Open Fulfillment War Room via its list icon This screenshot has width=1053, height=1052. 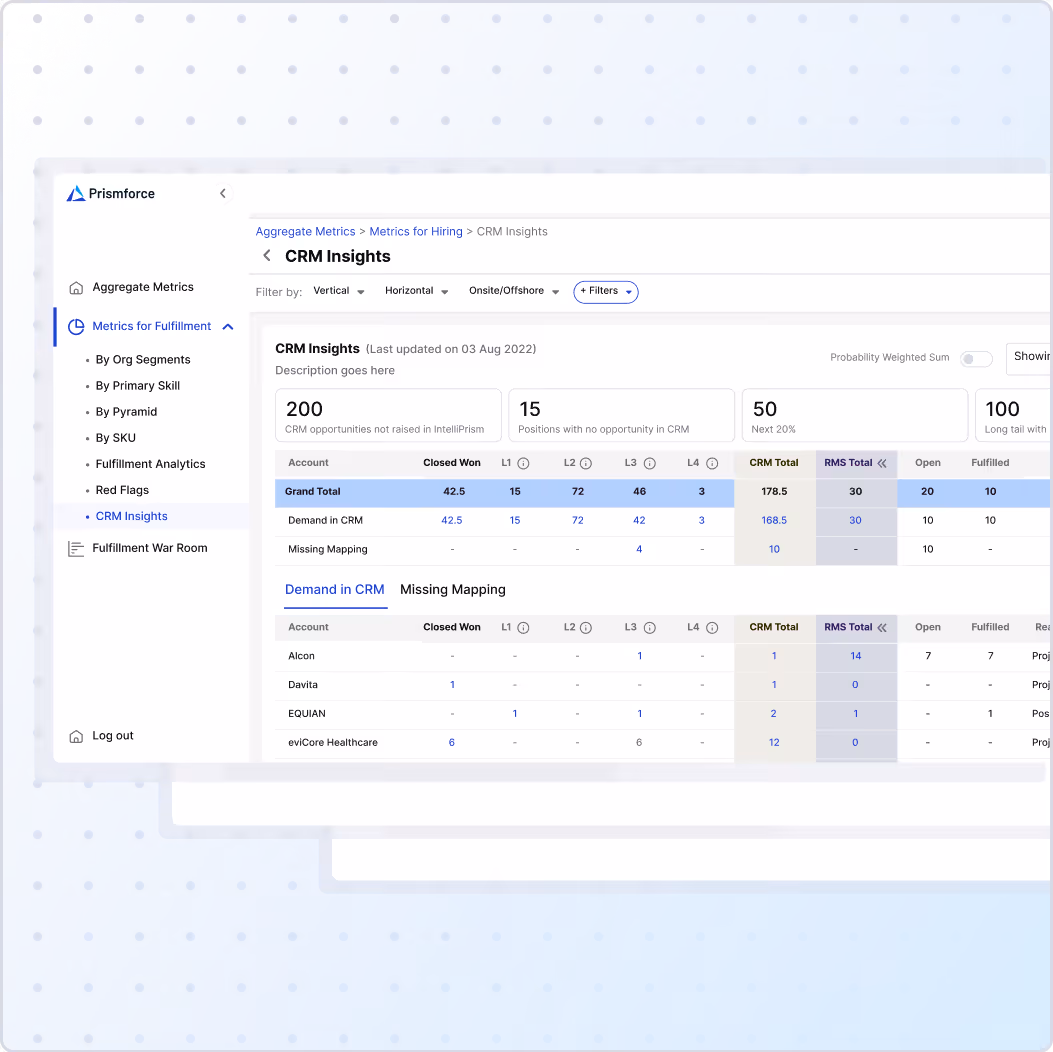click(76, 547)
